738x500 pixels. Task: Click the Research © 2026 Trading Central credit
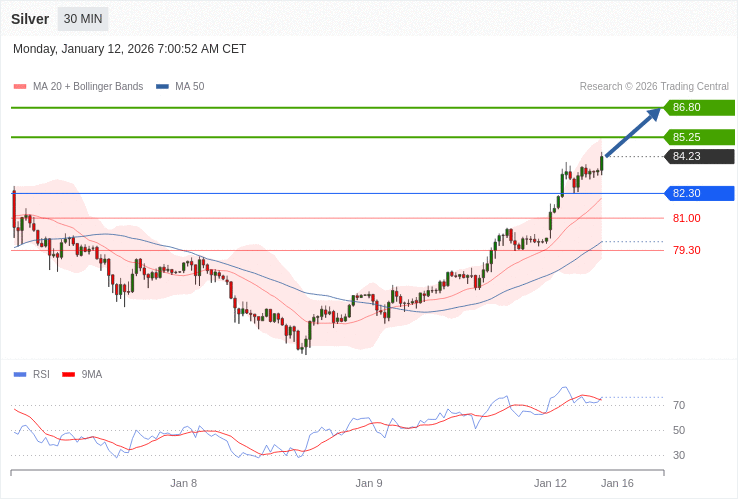(654, 87)
